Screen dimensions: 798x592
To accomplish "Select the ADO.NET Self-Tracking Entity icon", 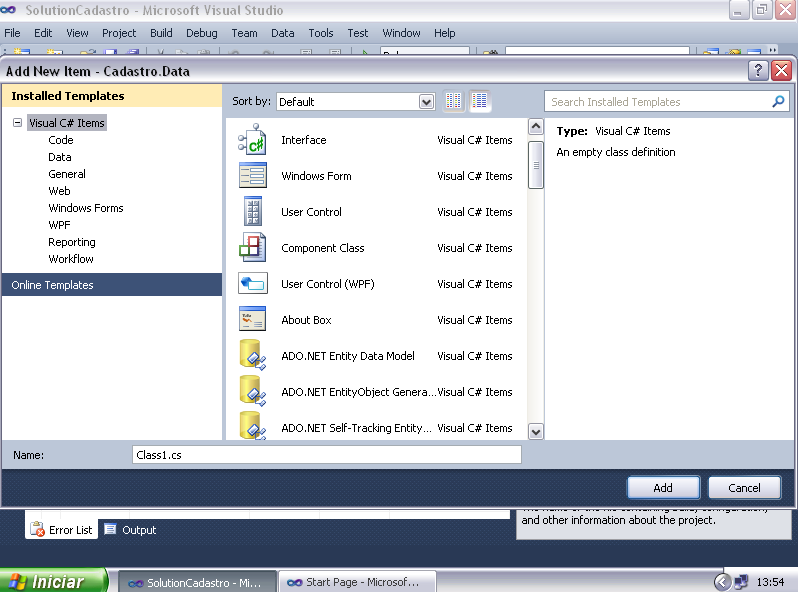I will point(252,426).
